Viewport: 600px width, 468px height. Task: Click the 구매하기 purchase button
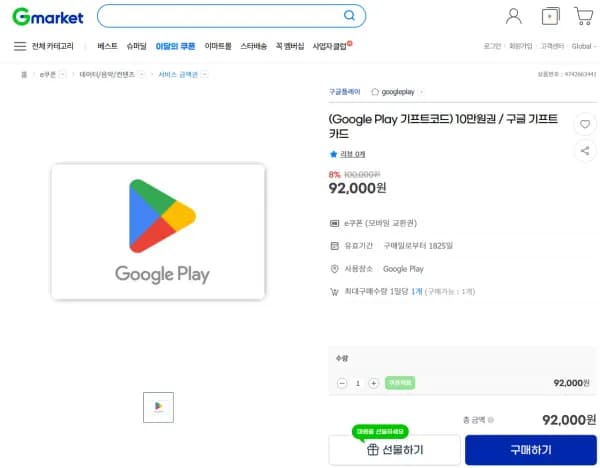click(x=531, y=450)
